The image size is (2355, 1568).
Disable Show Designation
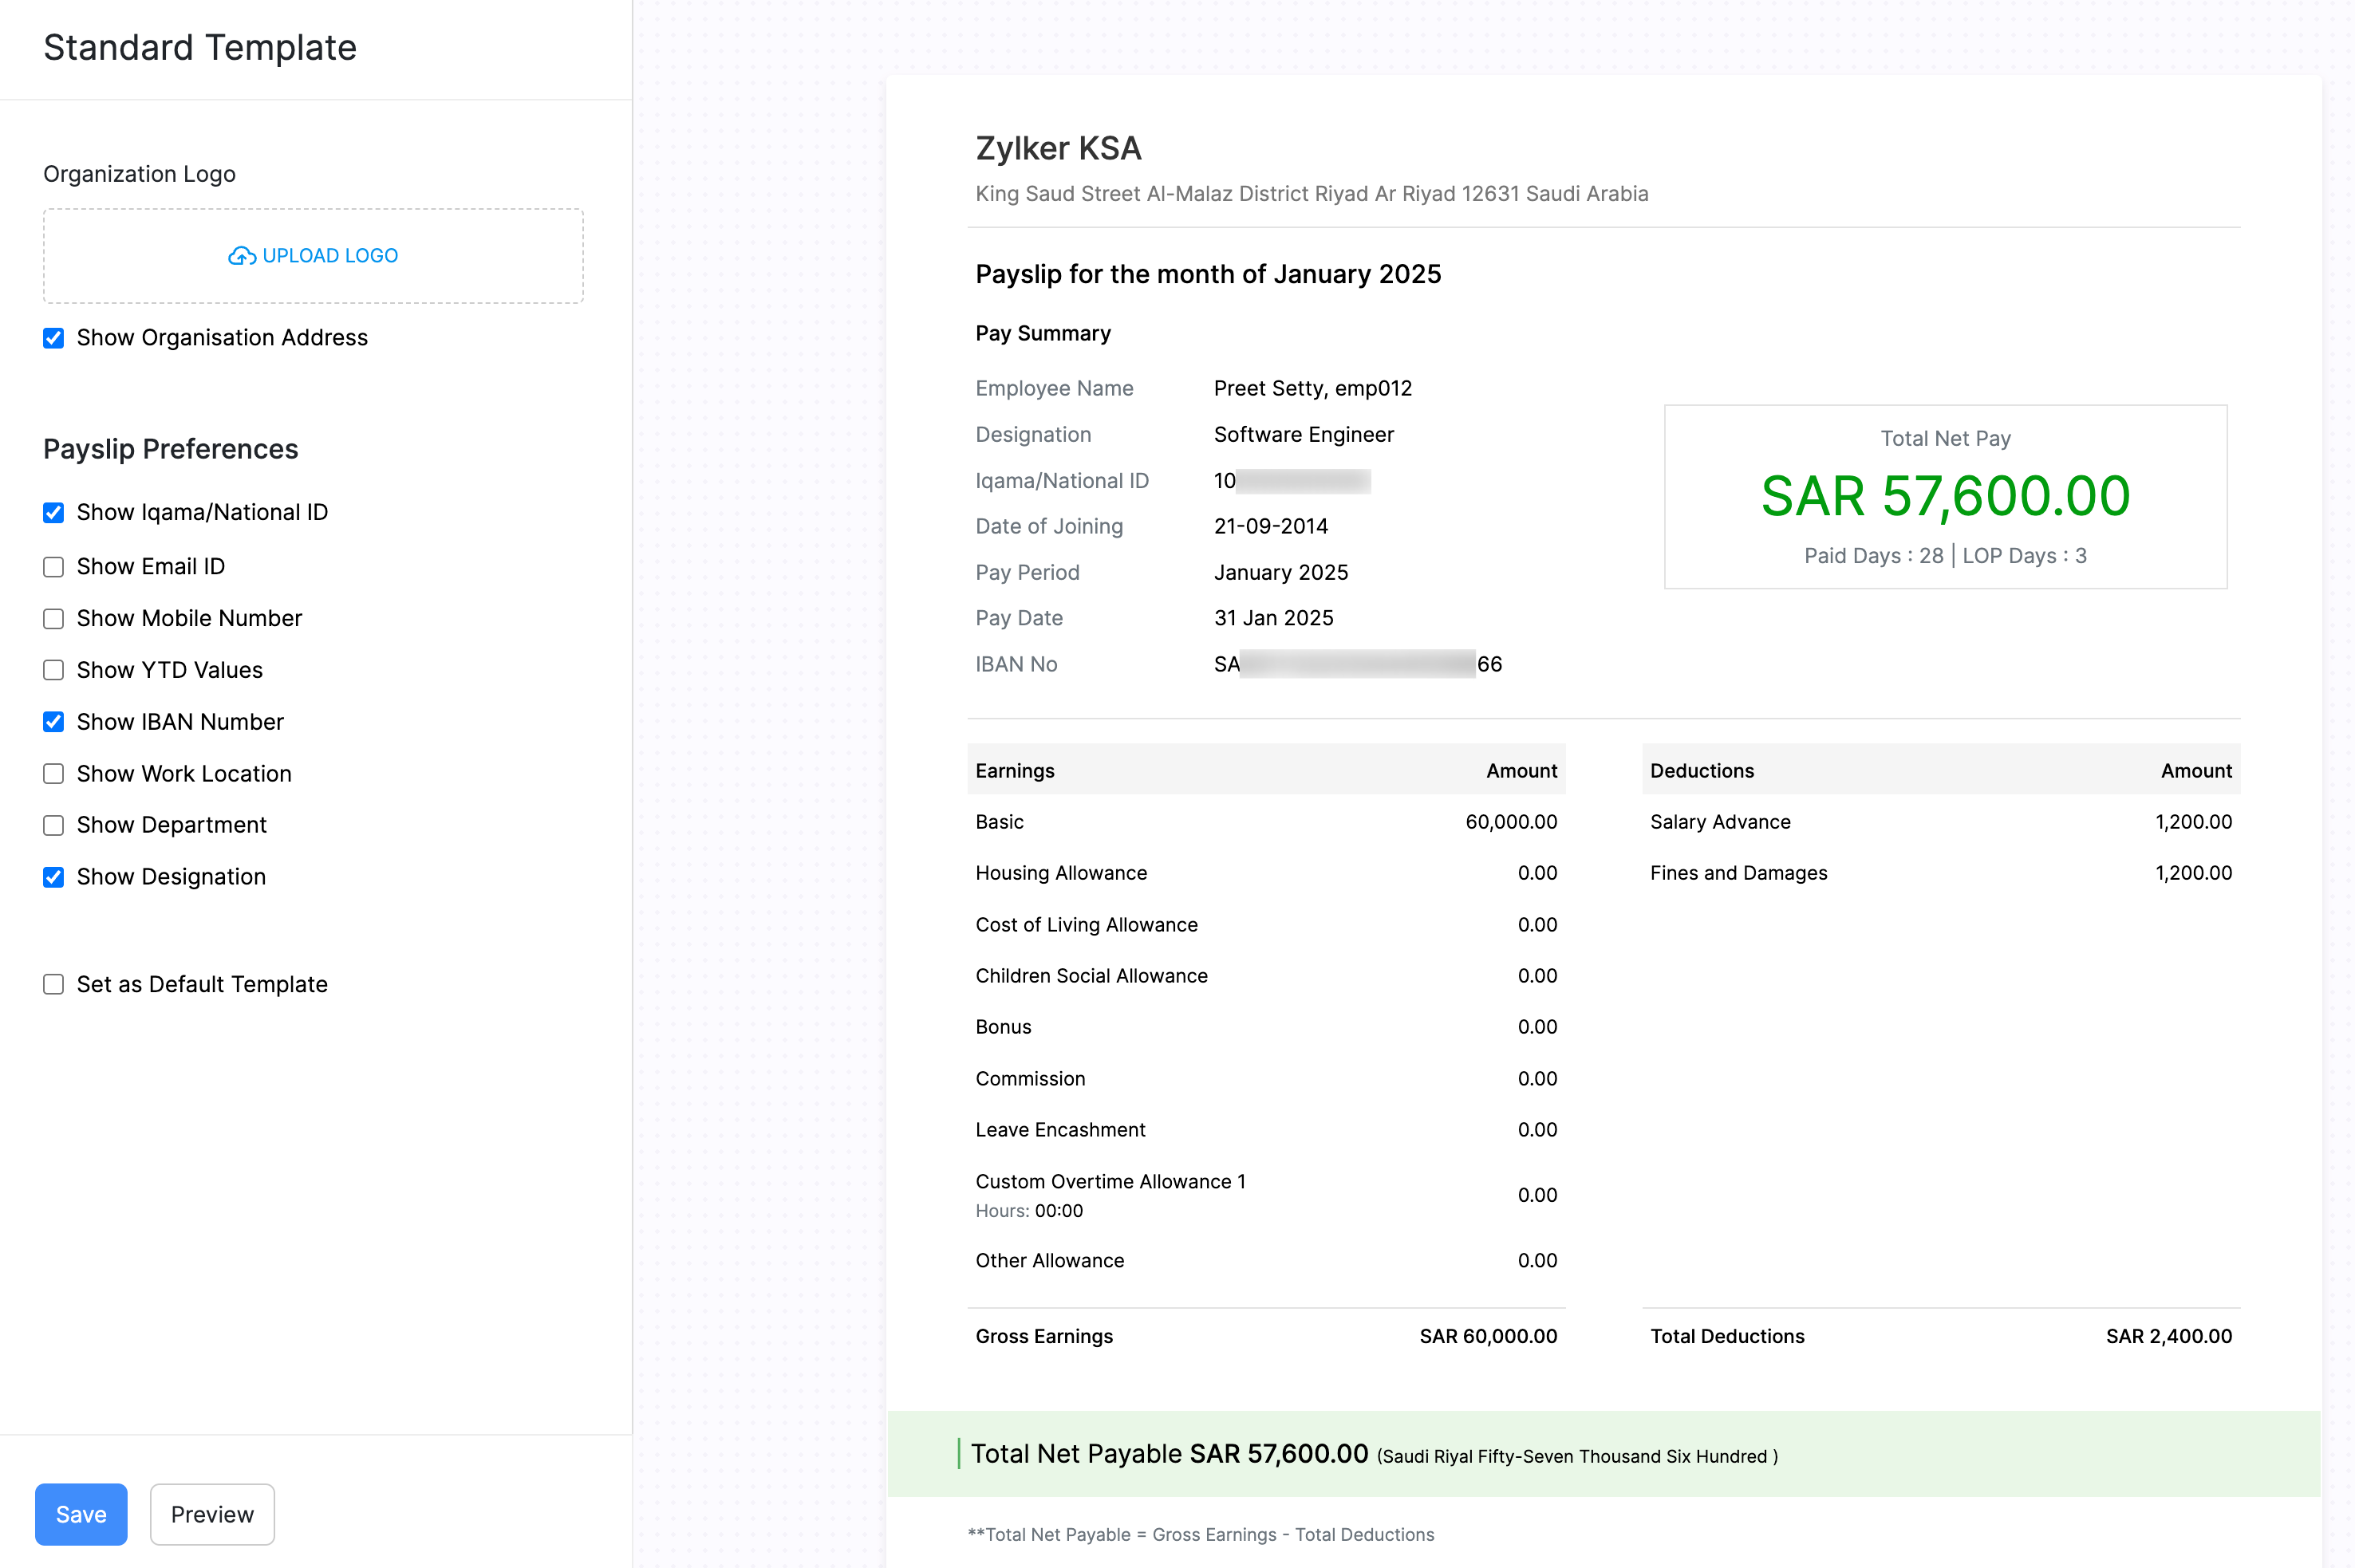point(54,877)
